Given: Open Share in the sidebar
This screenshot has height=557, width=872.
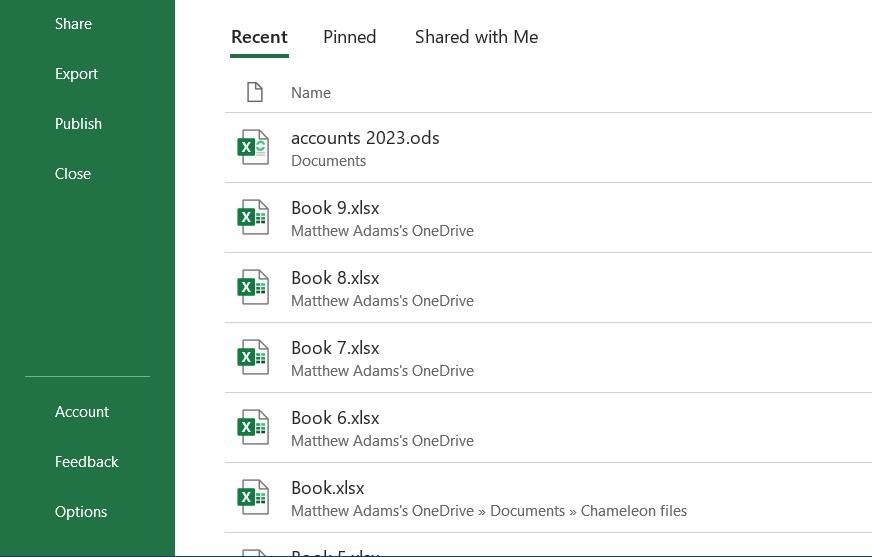Looking at the screenshot, I should 73,24.
